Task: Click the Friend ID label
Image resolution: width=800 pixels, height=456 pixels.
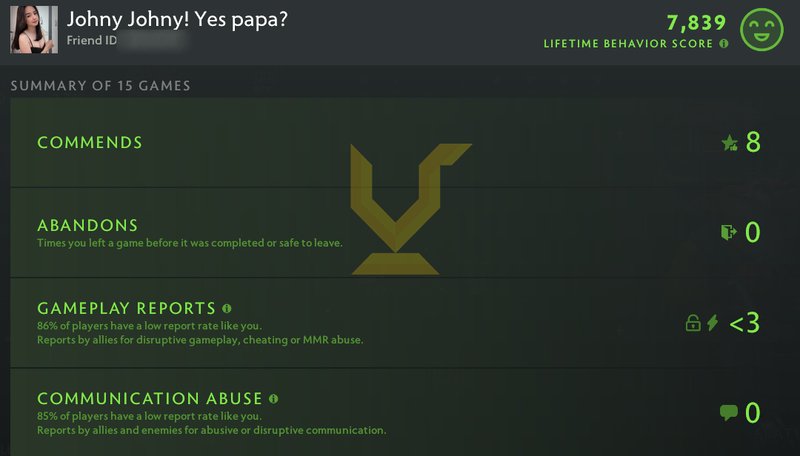Action: (x=92, y=40)
